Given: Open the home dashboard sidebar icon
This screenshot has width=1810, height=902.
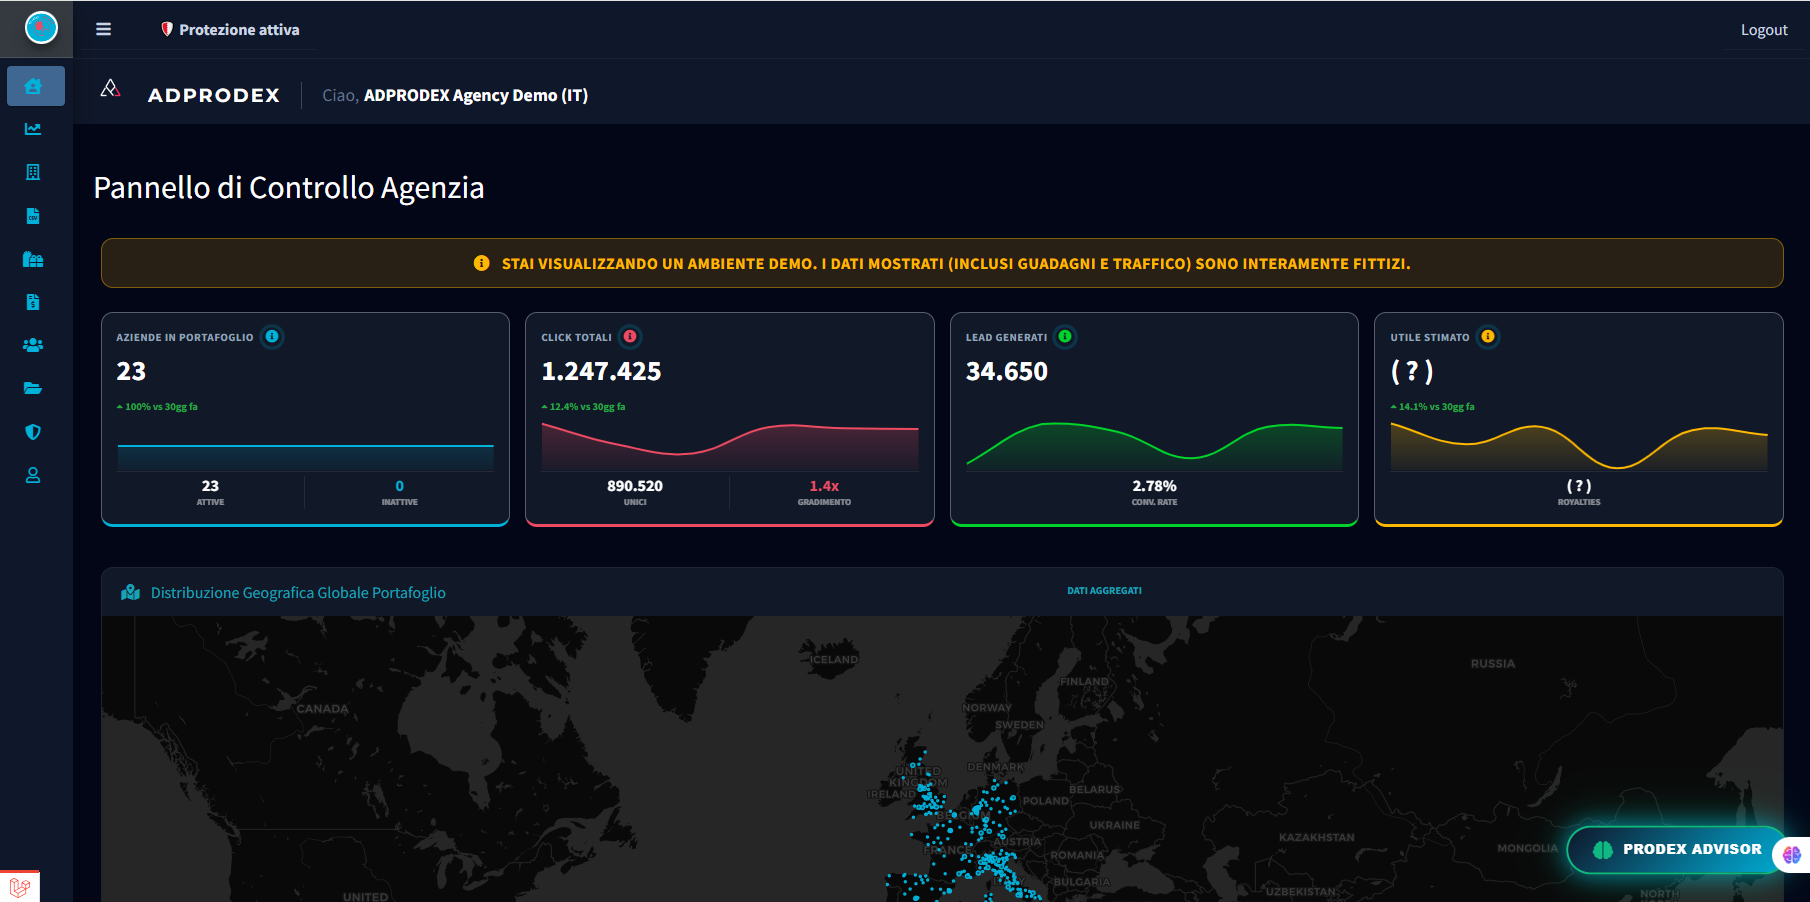Looking at the screenshot, I should [x=33, y=86].
